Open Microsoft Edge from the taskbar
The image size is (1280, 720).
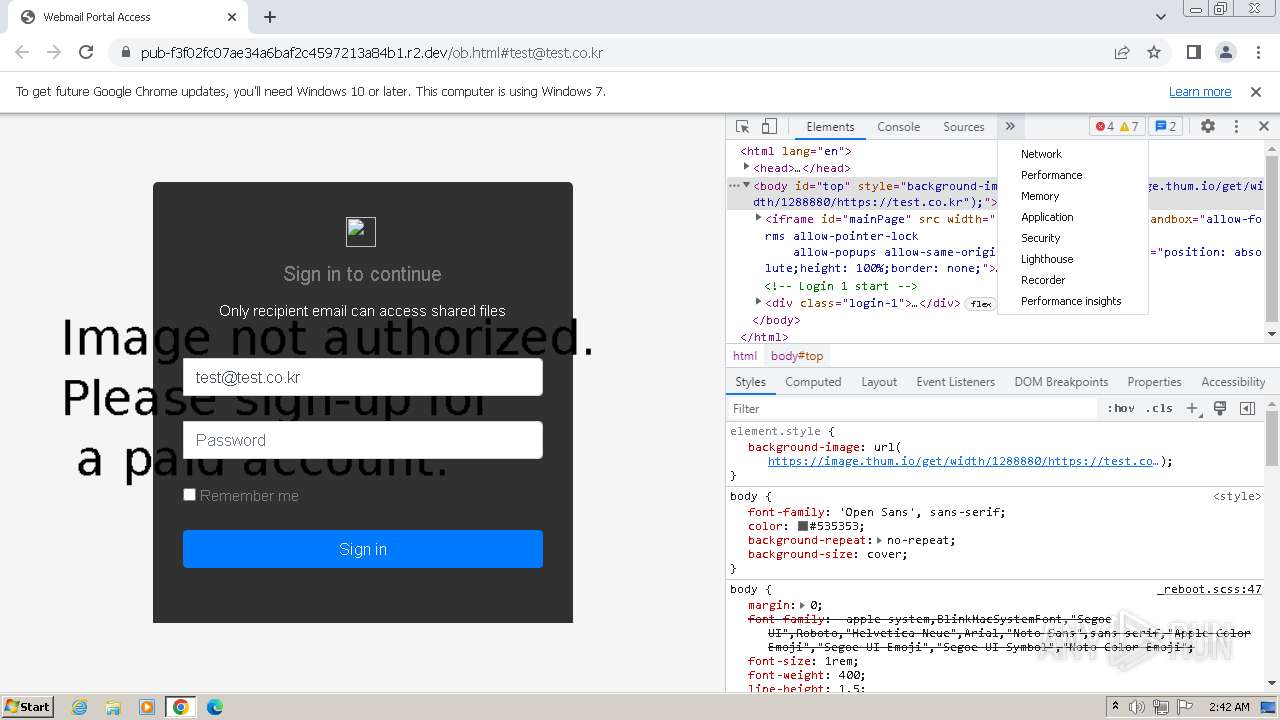coord(215,707)
